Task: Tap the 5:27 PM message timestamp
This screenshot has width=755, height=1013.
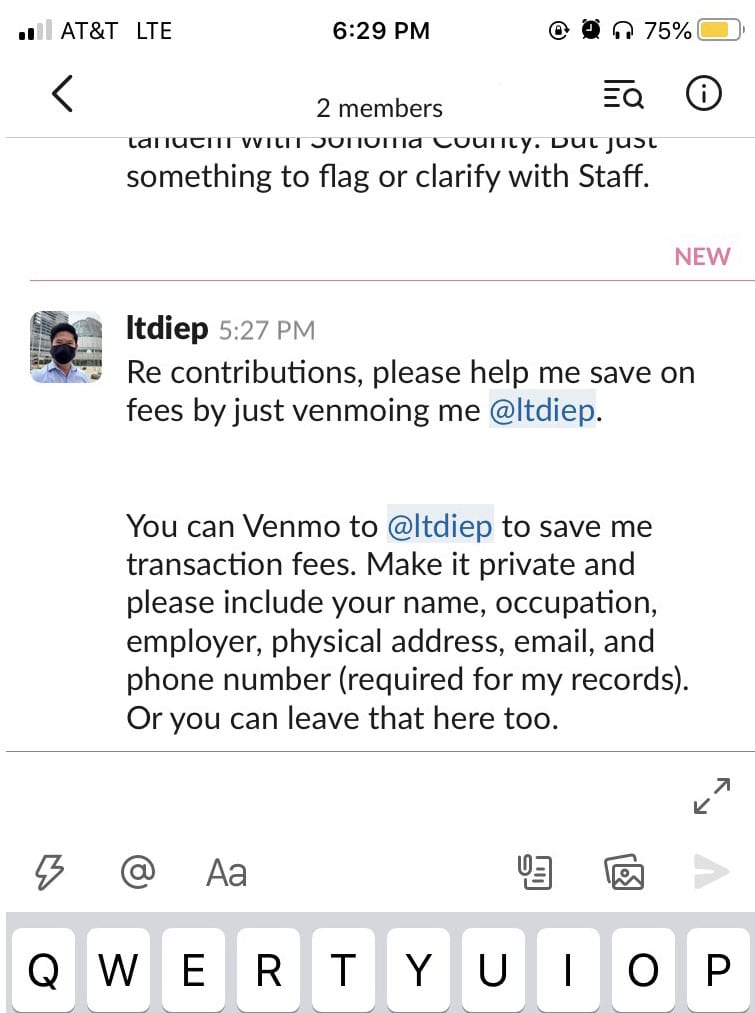Action: tap(267, 331)
